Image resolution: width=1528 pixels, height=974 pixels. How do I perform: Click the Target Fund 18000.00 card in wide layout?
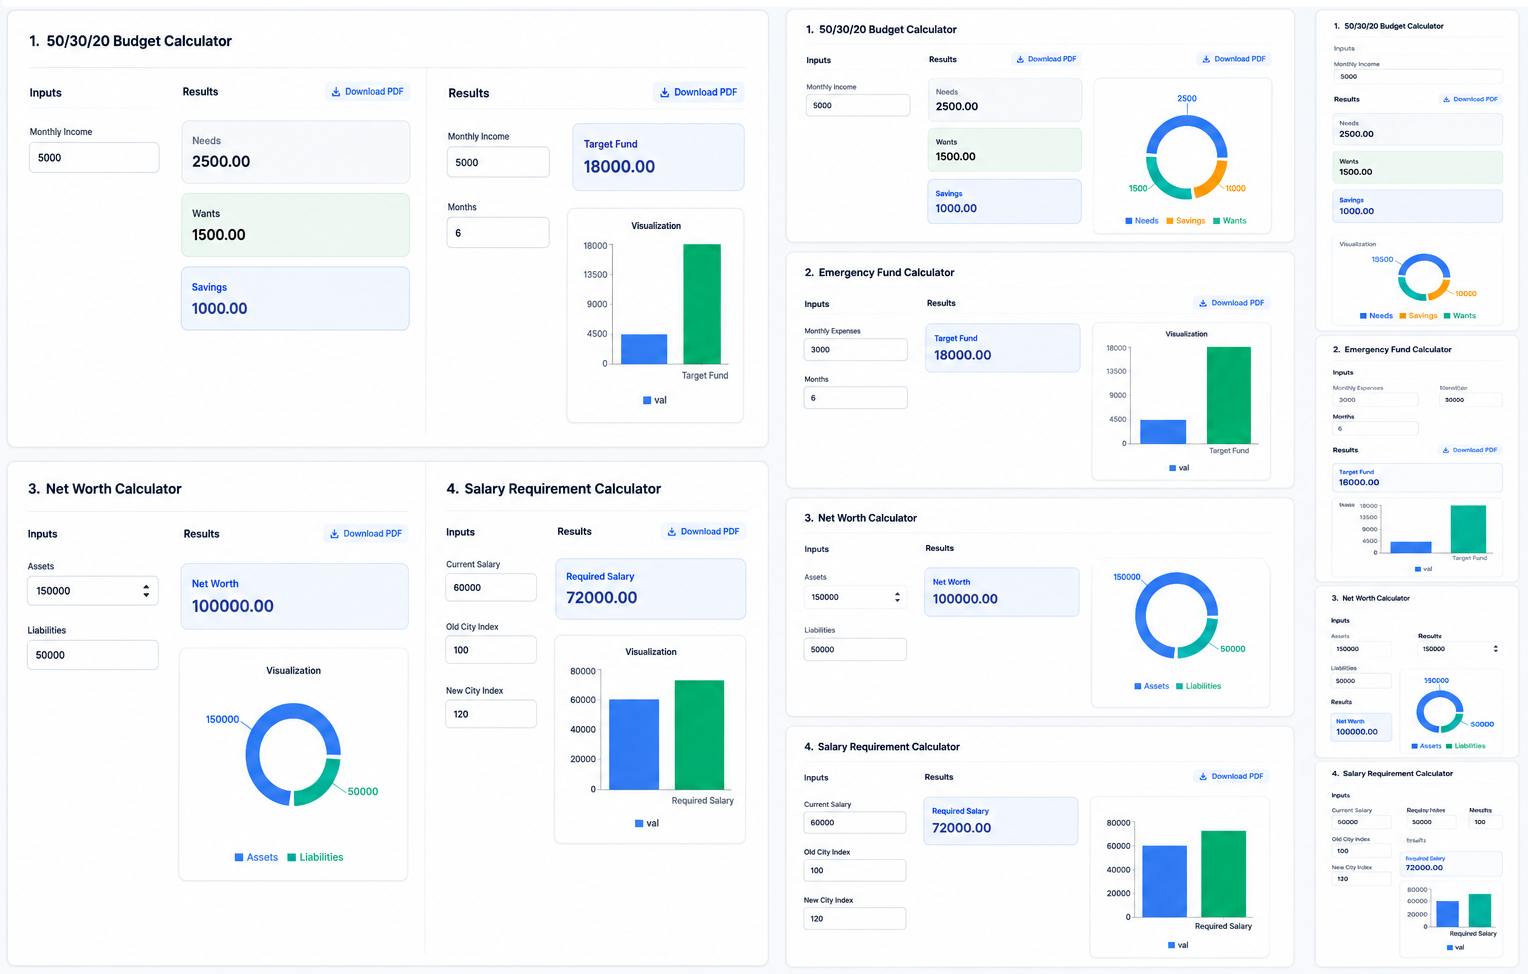point(658,157)
